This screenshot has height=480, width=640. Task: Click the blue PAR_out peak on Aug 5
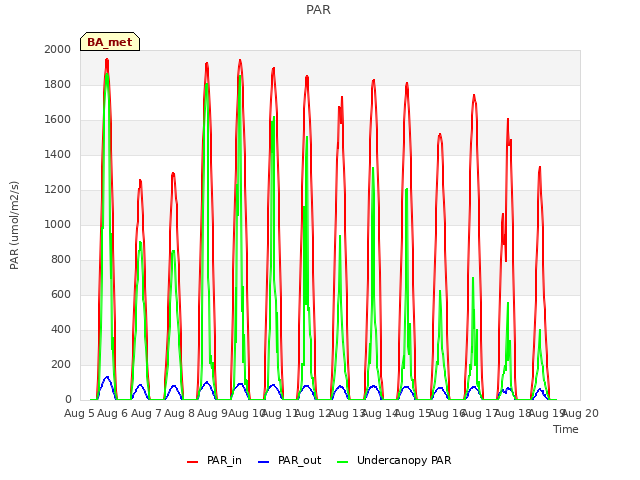(x=107, y=377)
